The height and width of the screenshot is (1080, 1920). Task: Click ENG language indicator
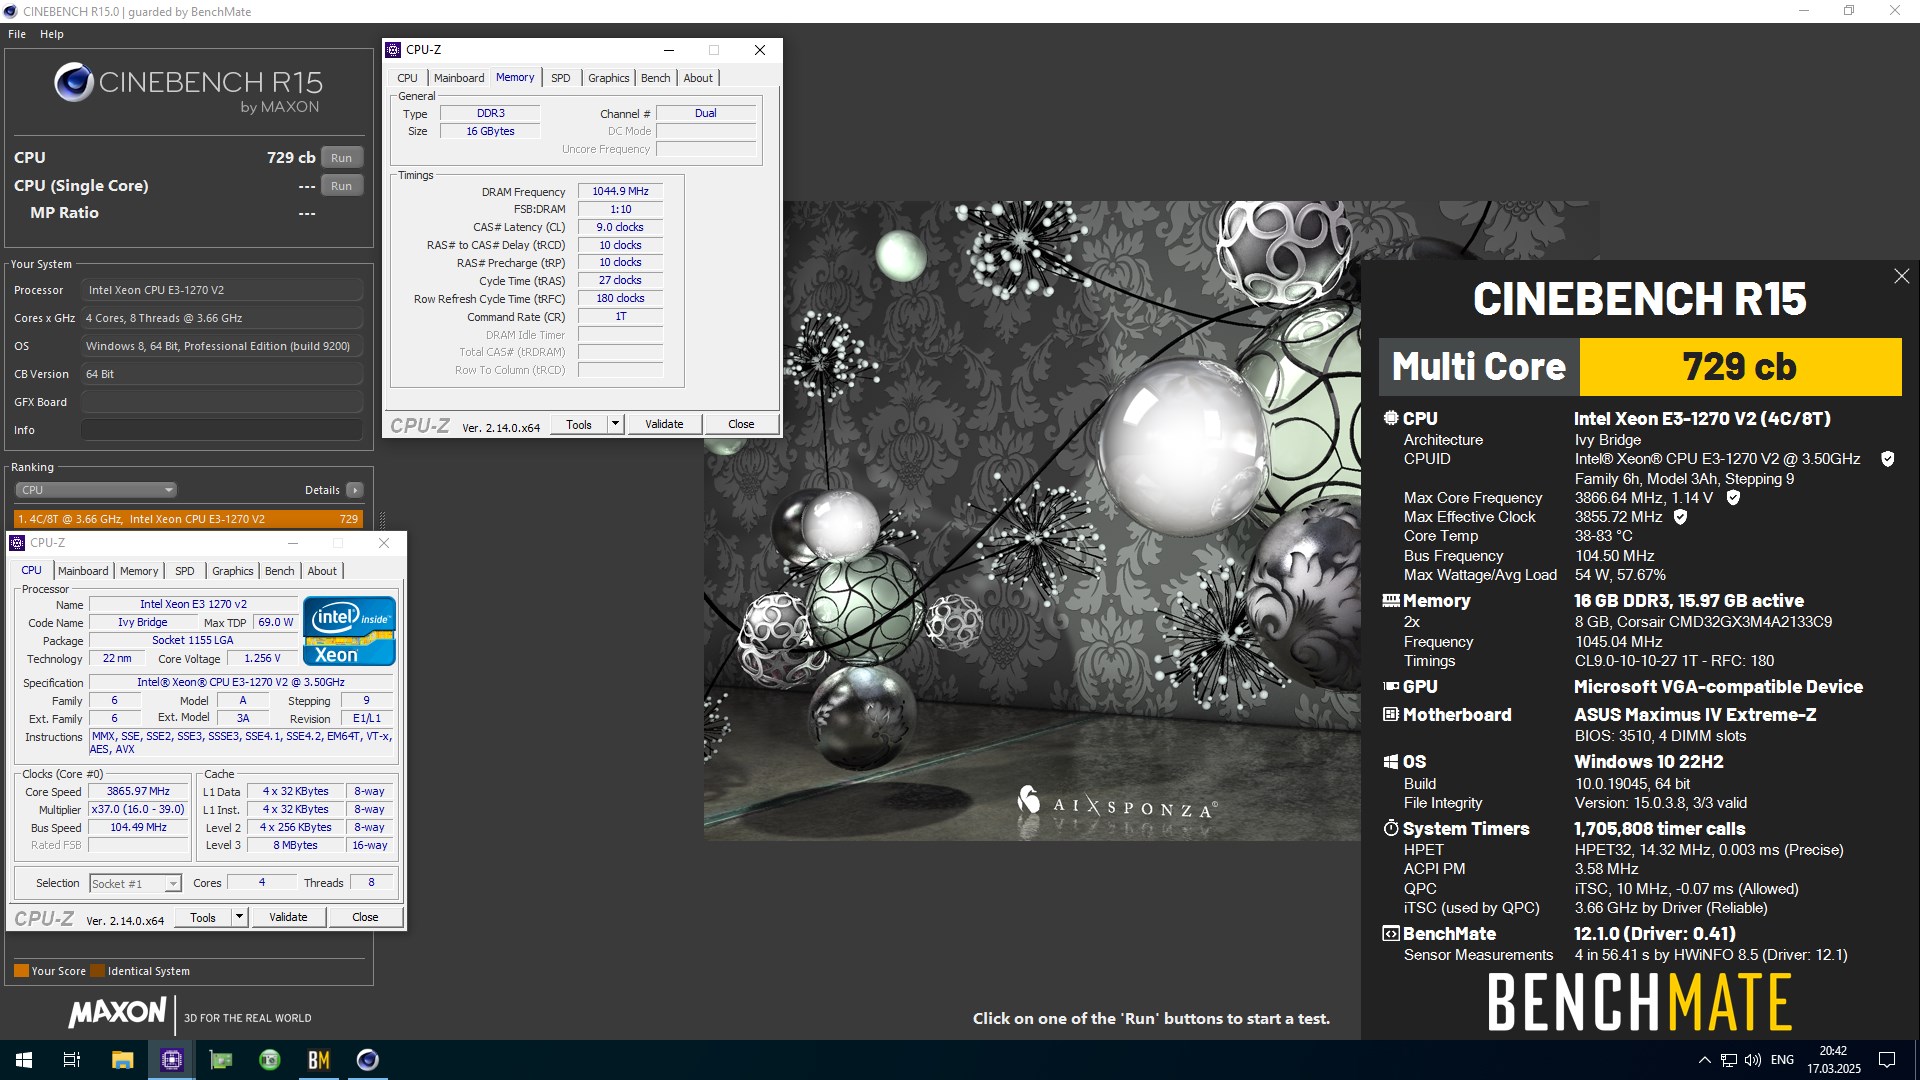point(1782,1060)
